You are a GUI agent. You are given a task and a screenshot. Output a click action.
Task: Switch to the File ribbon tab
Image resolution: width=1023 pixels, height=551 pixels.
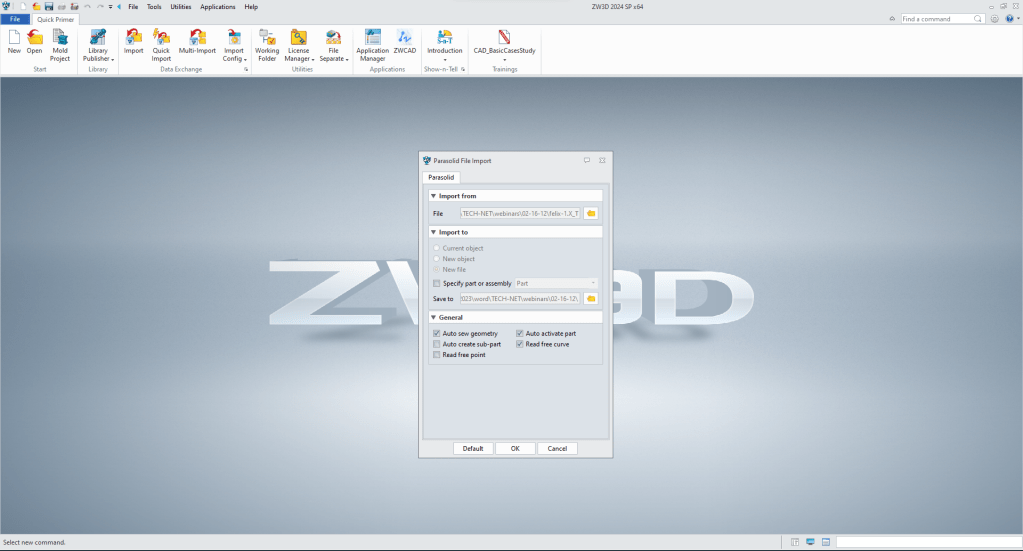(15, 19)
